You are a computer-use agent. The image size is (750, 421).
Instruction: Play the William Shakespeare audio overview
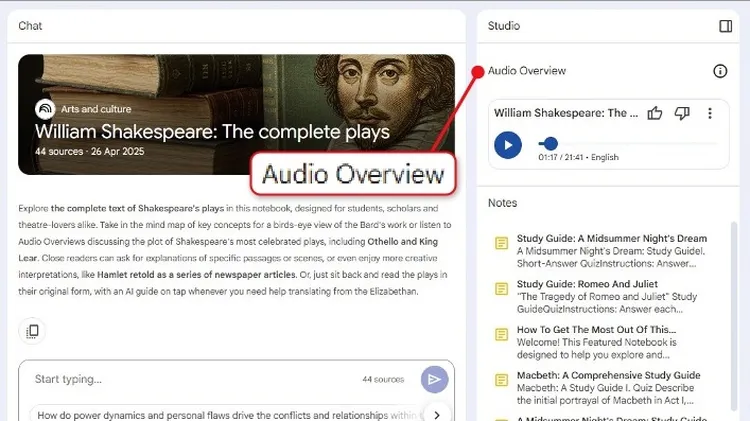pos(507,145)
